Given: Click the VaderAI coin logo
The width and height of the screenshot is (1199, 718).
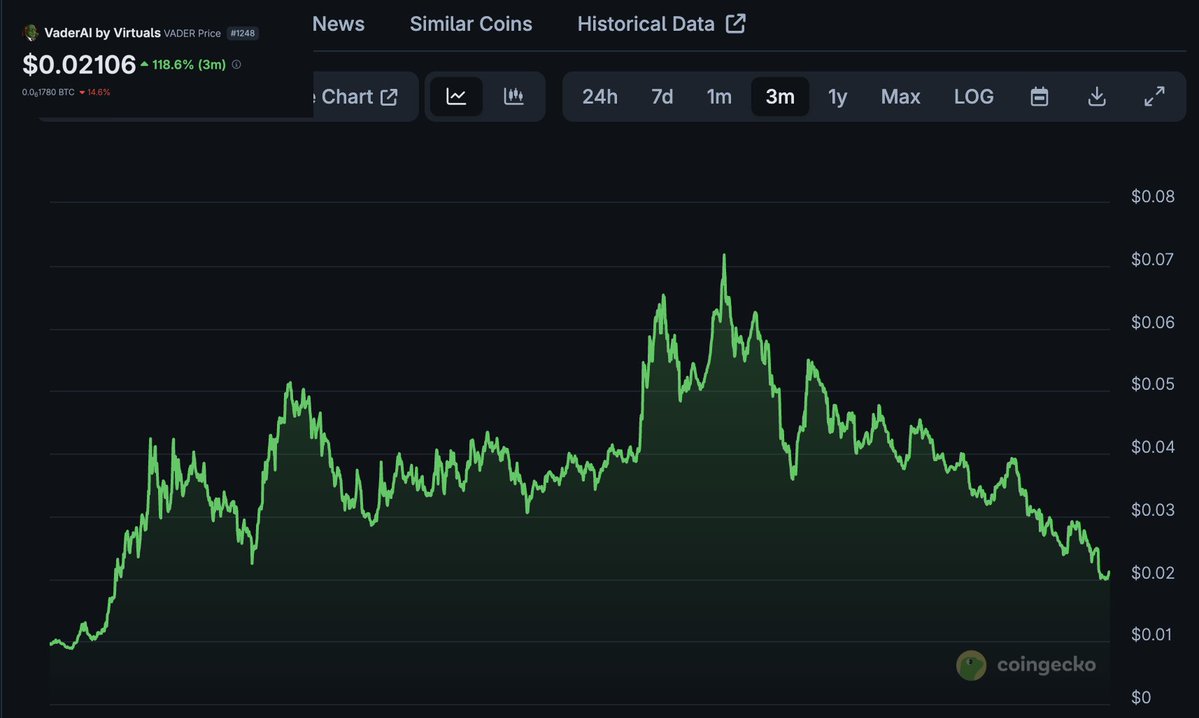Looking at the screenshot, I should click(31, 33).
